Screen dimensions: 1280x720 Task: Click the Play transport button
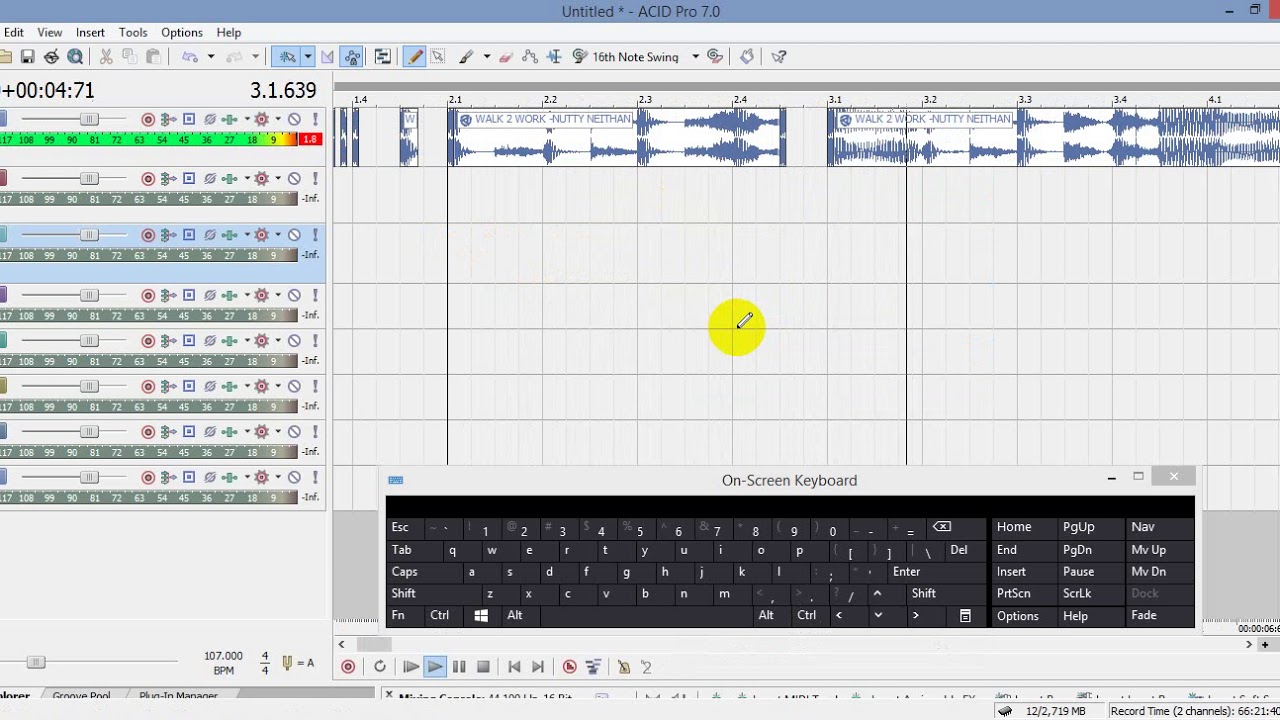434,666
